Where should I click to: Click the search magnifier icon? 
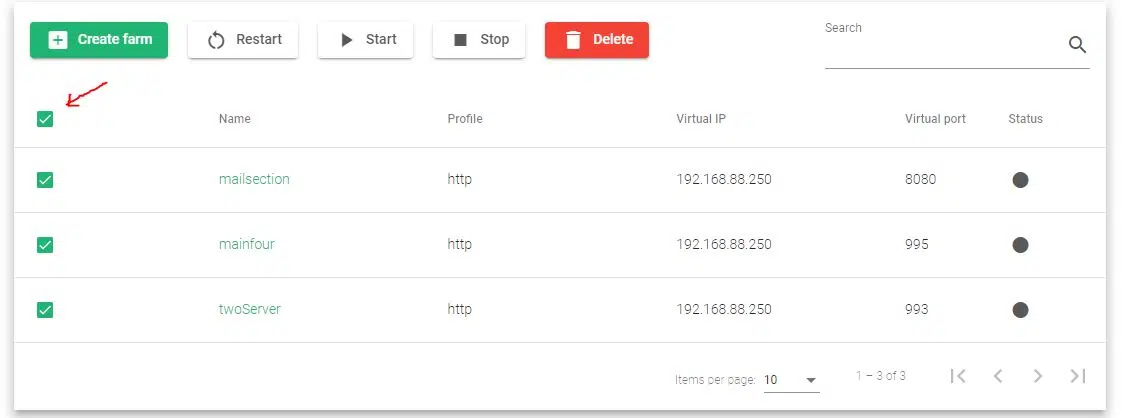pyautogui.click(x=1077, y=44)
